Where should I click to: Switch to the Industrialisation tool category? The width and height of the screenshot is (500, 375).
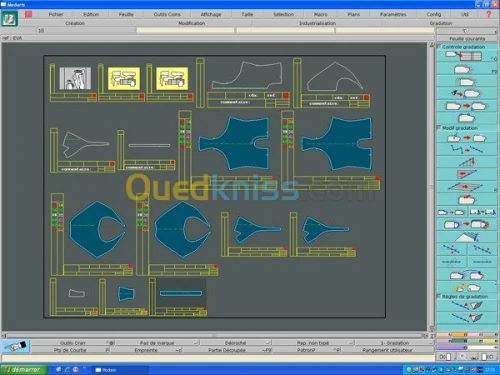point(317,23)
